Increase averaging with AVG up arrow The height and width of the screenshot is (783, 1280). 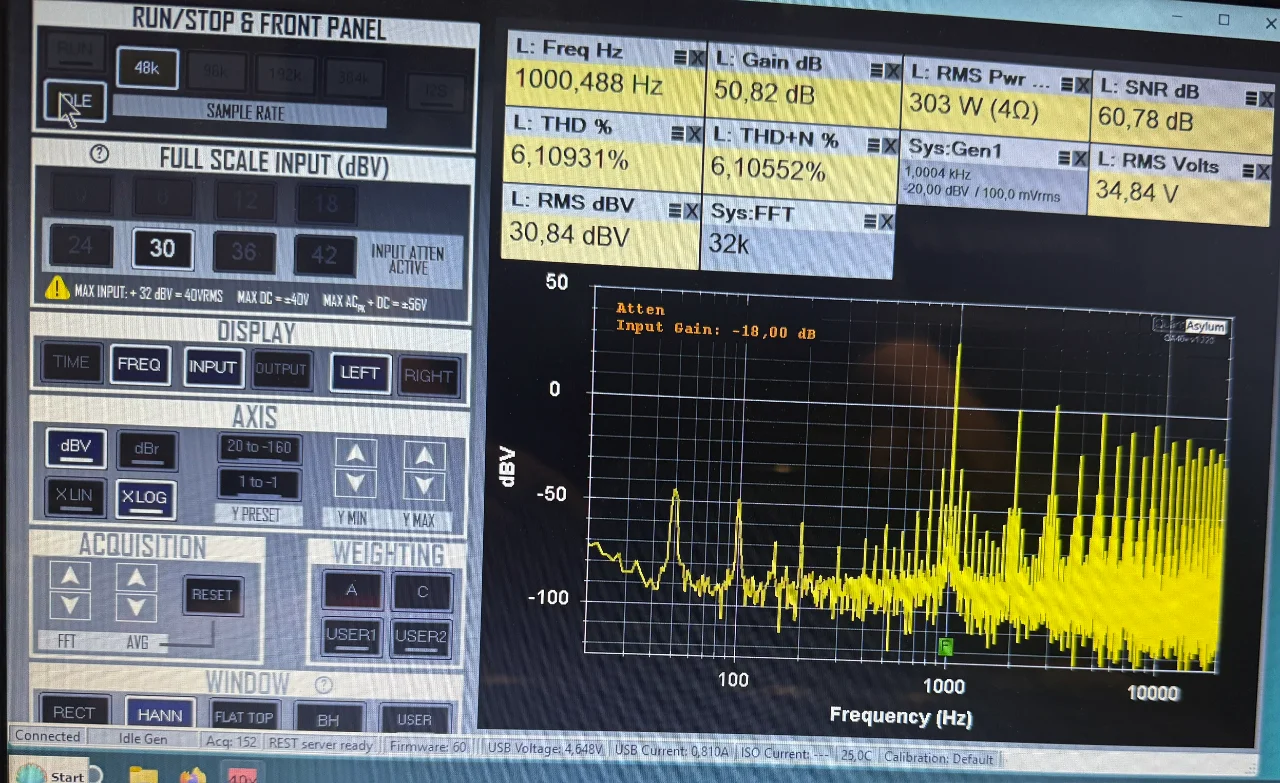point(136,578)
